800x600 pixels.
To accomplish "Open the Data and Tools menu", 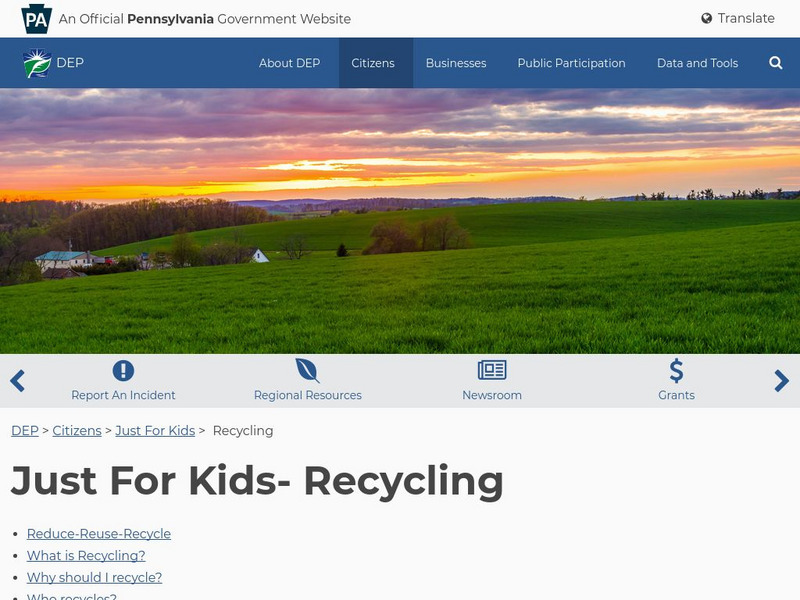I will (697, 63).
